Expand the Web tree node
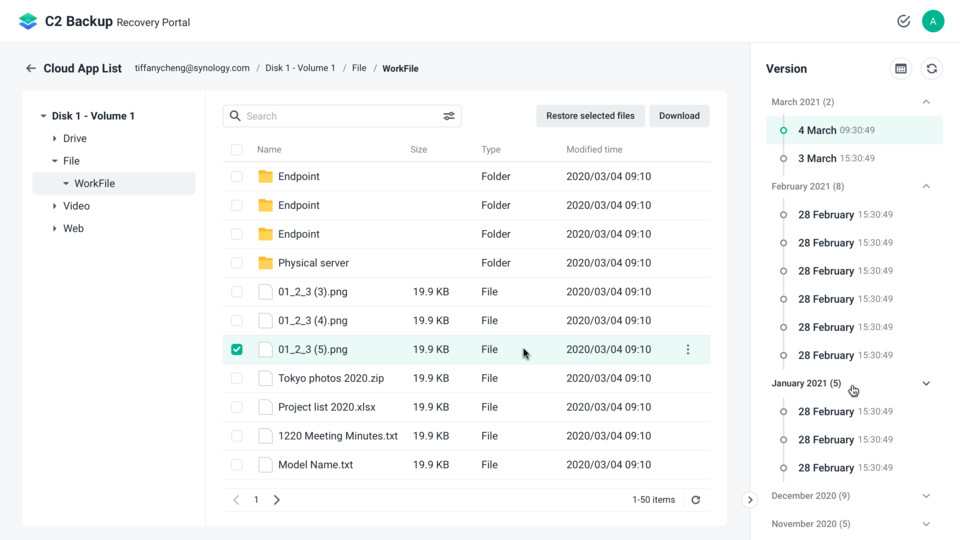Viewport: 960px width, 540px height. coord(54,228)
